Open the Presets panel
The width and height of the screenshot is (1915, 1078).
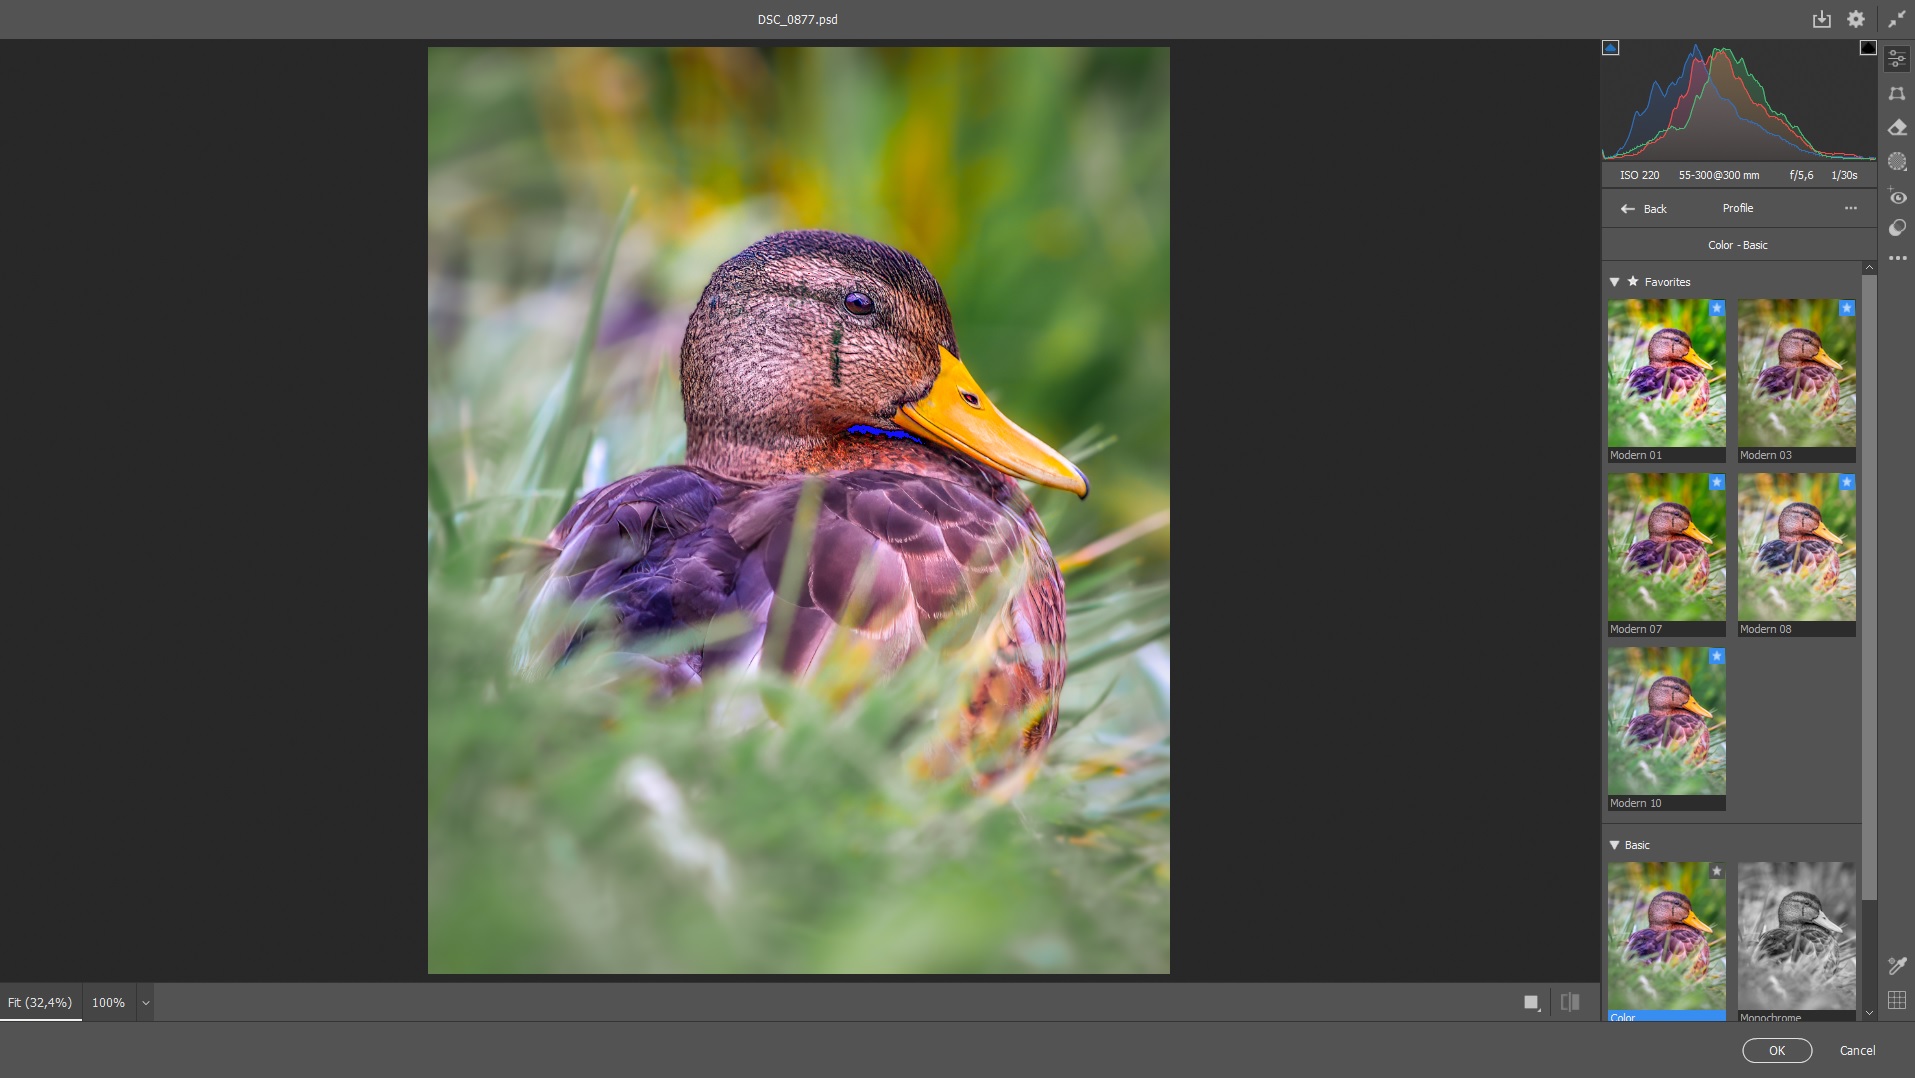coord(1897,228)
